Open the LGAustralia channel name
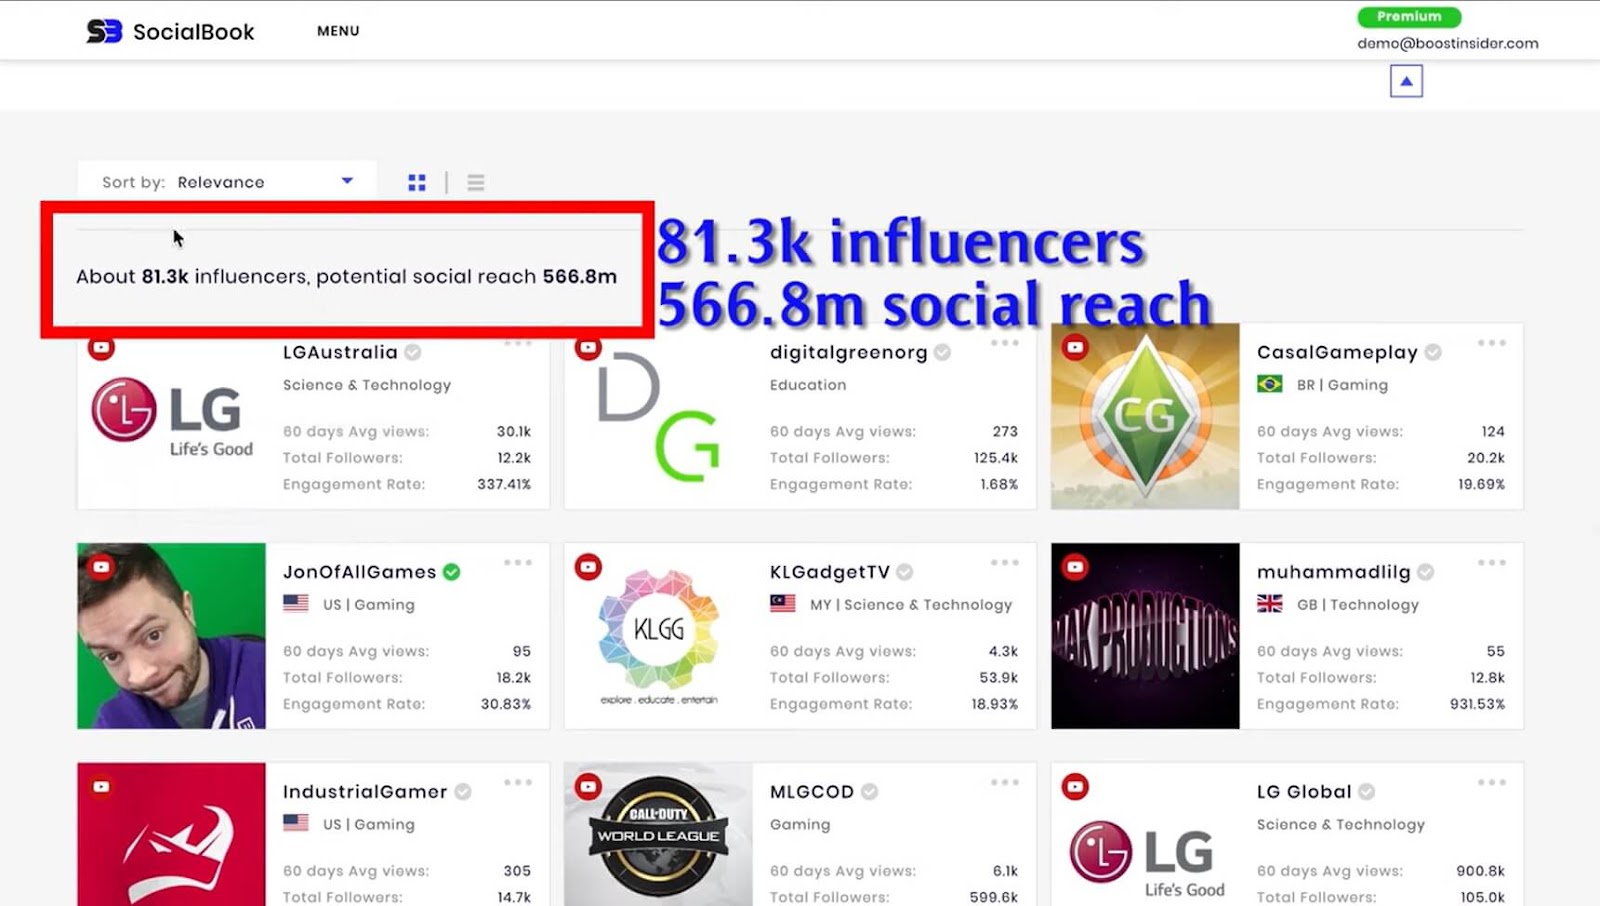The width and height of the screenshot is (1600, 906). [x=340, y=352]
